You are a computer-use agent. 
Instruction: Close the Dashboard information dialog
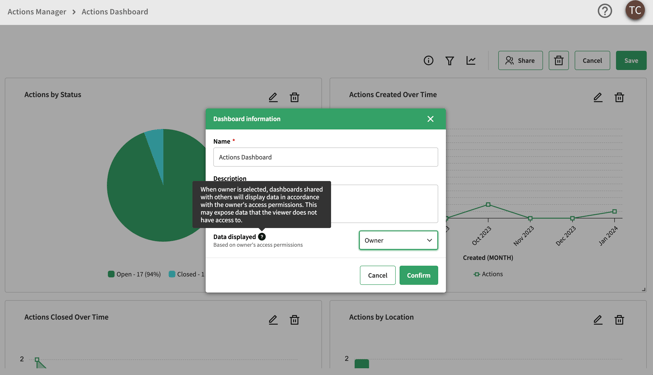pos(430,119)
